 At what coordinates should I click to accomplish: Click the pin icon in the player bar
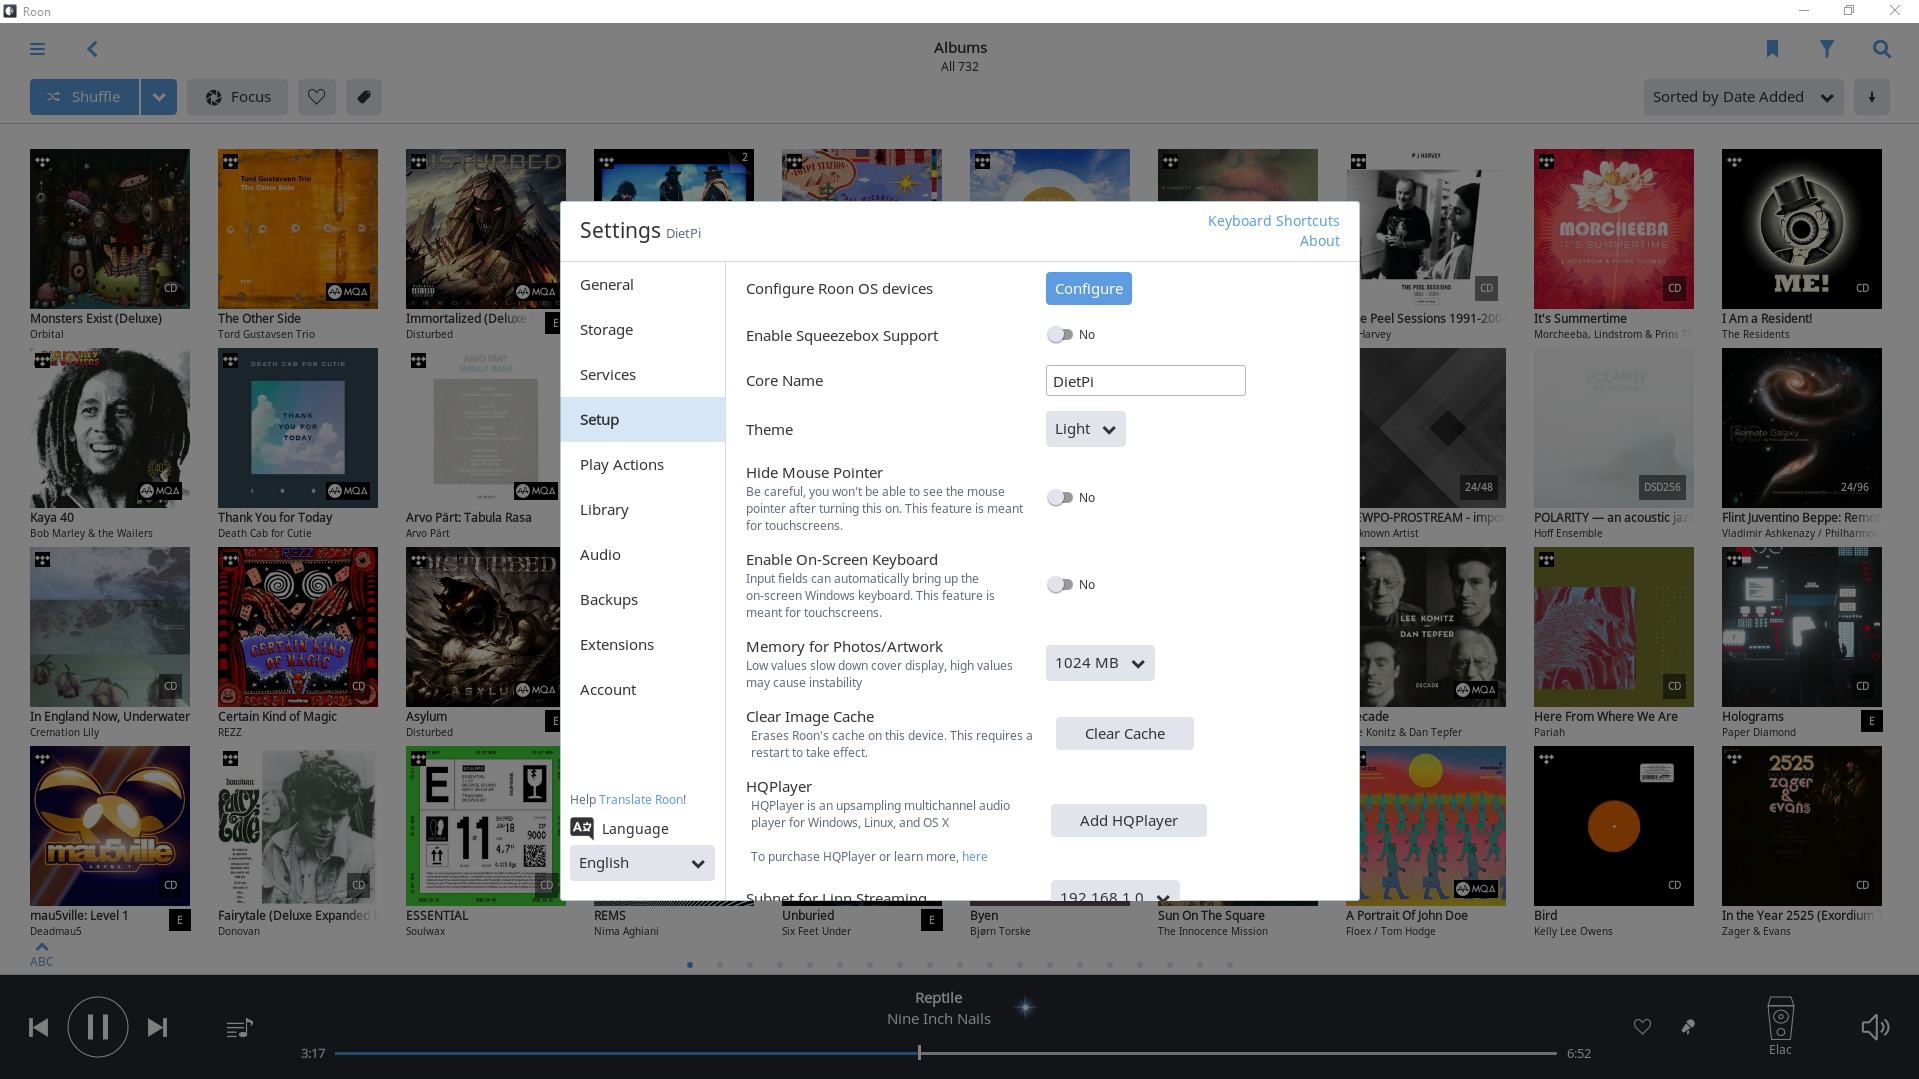coord(1688,1027)
